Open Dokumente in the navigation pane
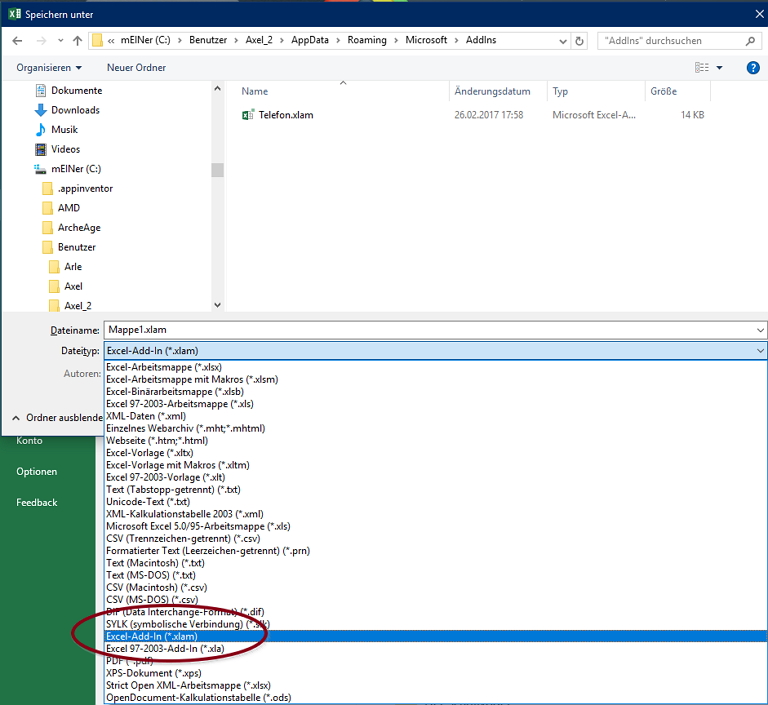Image resolution: width=768 pixels, height=705 pixels. point(77,91)
